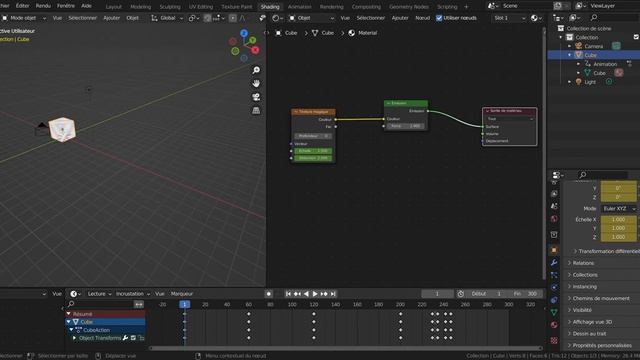Toggle only-show-selected filter in timeline
Image resolution: width=640 pixels, height=360 pixels.
point(139,304)
